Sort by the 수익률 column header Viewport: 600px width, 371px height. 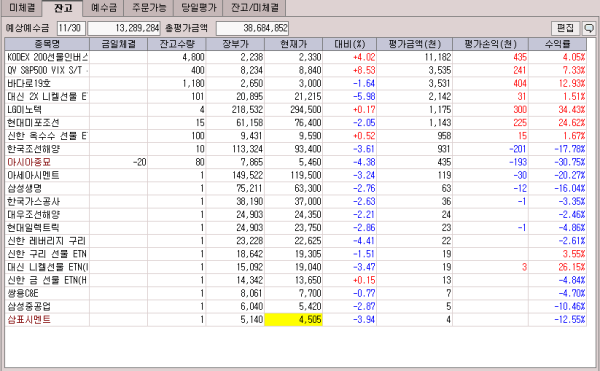point(557,44)
